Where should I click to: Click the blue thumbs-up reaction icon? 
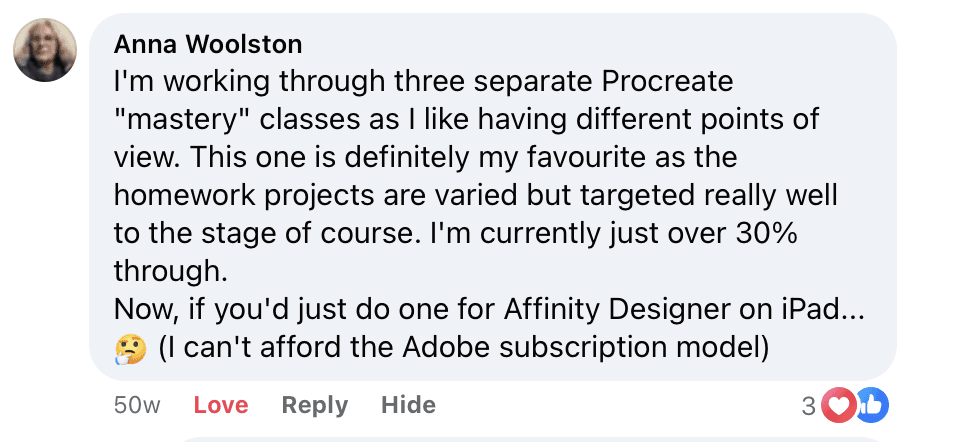[870, 405]
